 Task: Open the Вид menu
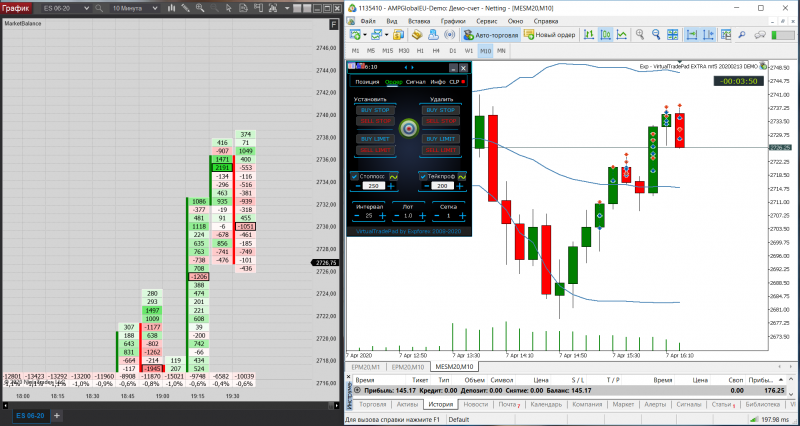click(x=392, y=21)
